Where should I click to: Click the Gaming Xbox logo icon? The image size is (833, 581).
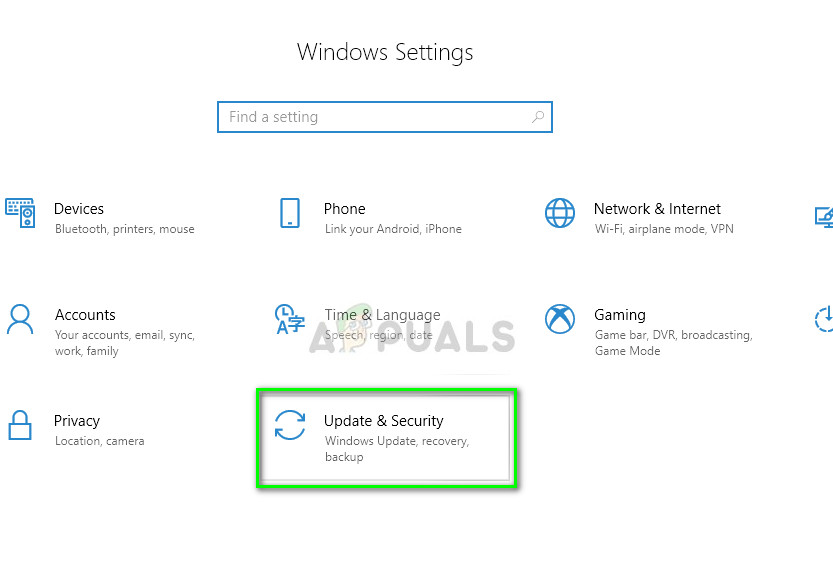point(560,319)
